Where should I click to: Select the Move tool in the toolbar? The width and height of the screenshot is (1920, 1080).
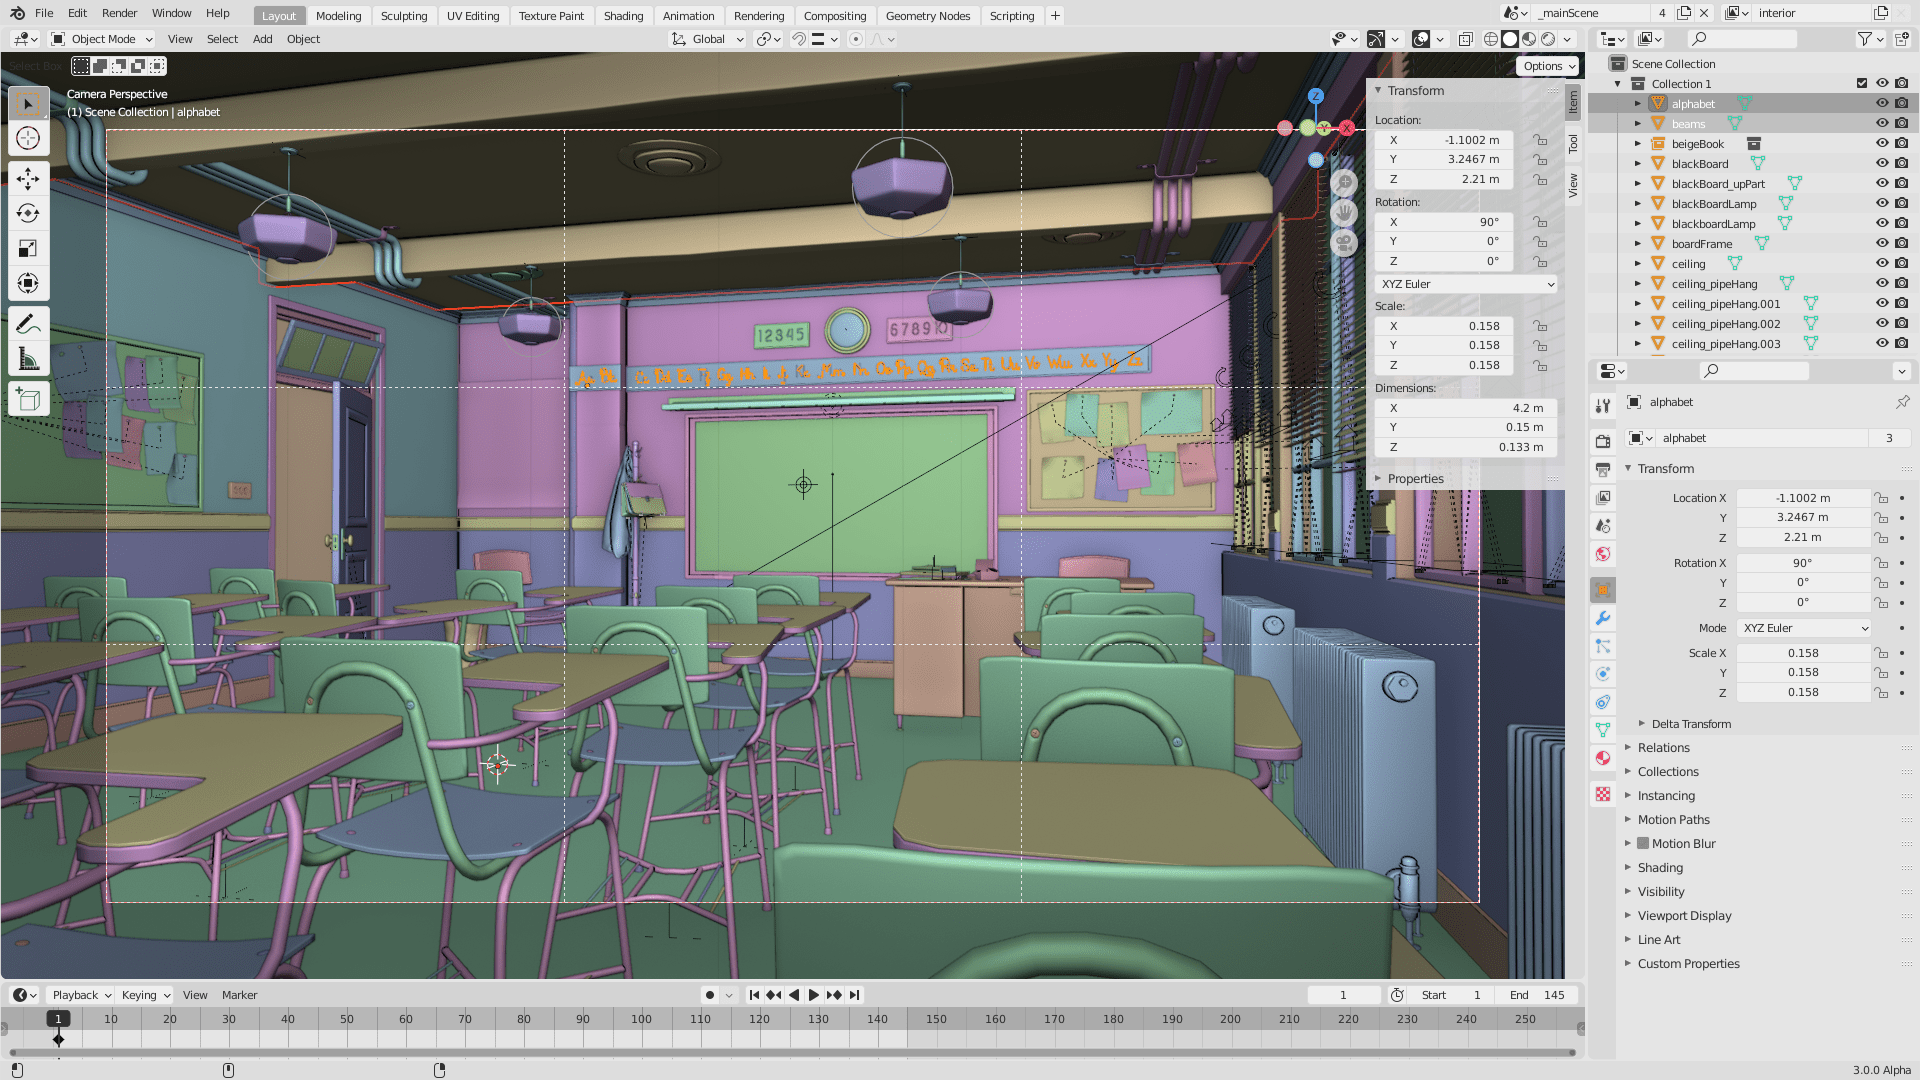pos(28,179)
